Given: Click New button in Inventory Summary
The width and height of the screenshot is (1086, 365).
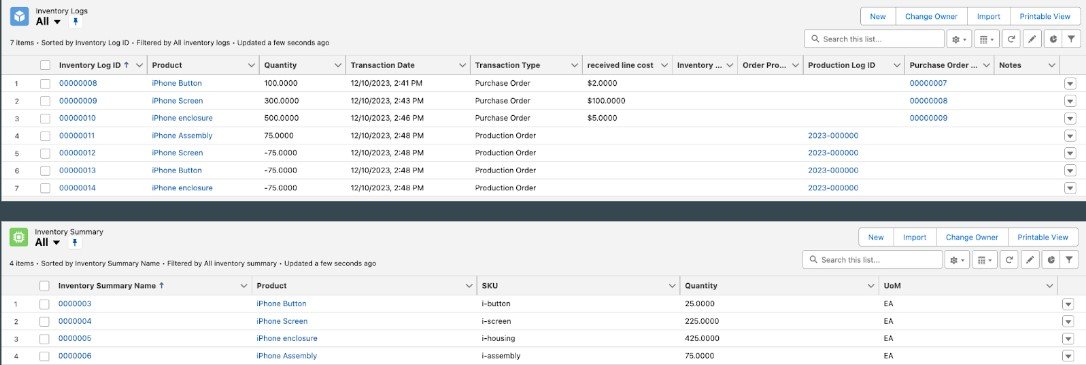Looking at the screenshot, I should click(876, 237).
